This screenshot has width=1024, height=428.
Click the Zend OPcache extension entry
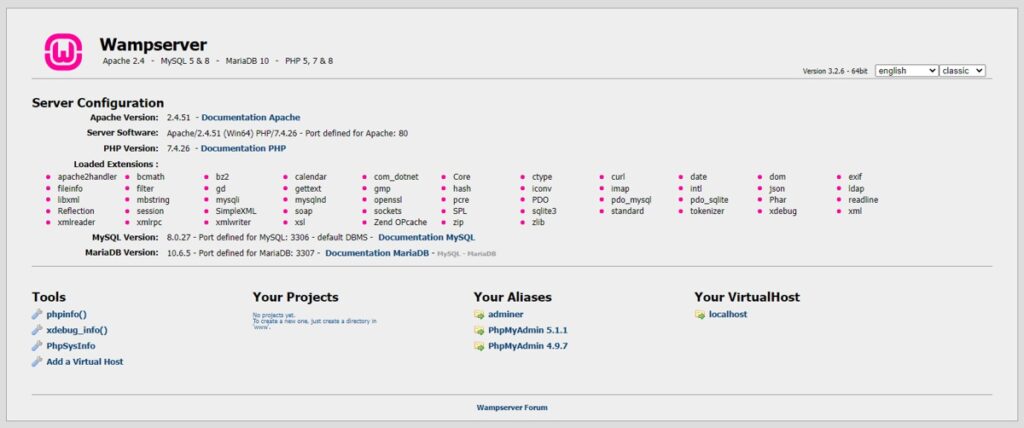(400, 222)
